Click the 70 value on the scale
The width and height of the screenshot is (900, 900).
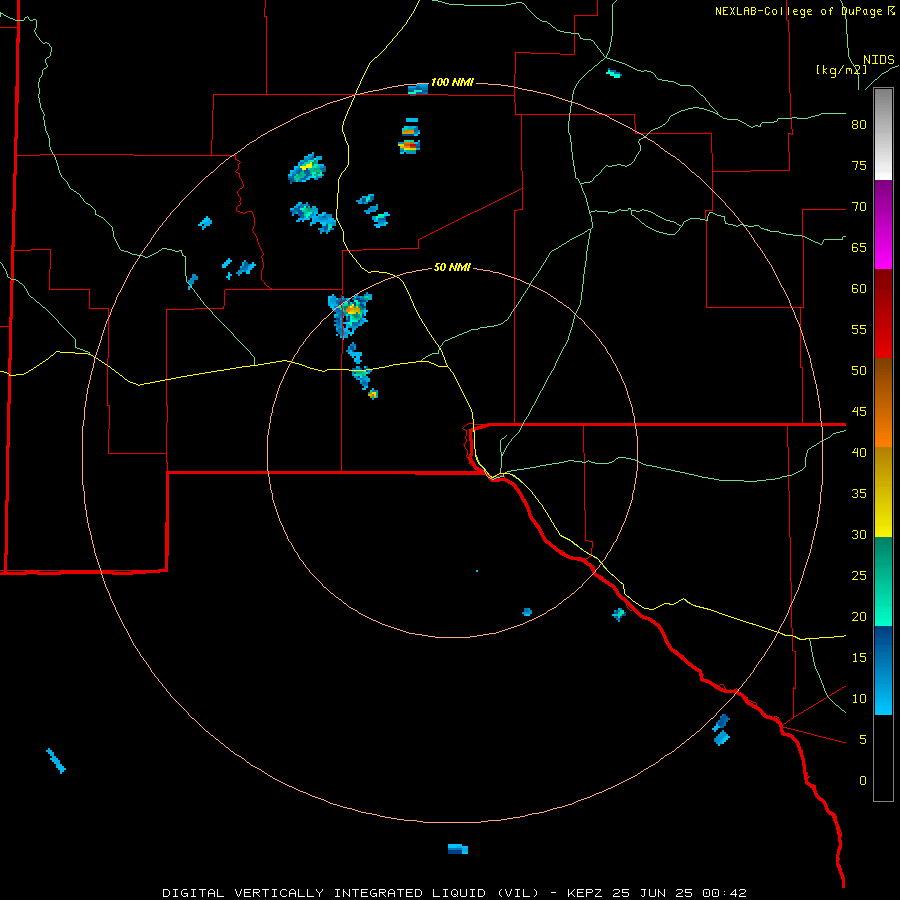point(859,207)
